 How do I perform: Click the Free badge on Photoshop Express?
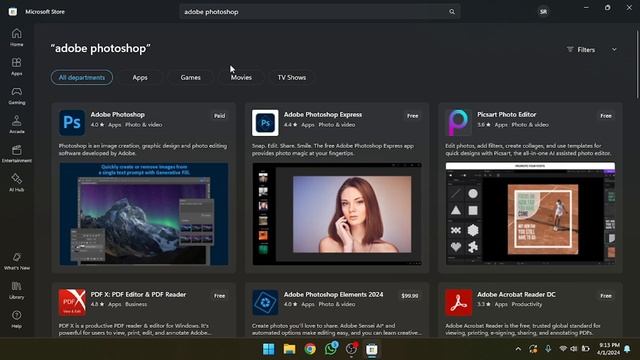tap(413, 116)
